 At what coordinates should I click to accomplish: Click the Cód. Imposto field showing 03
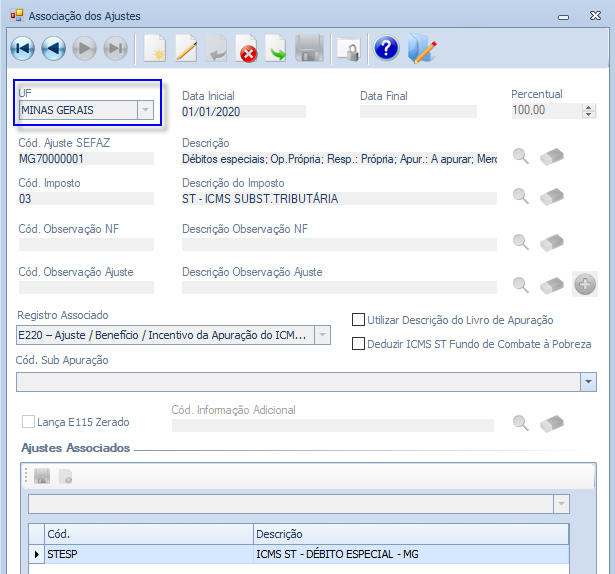point(86,199)
